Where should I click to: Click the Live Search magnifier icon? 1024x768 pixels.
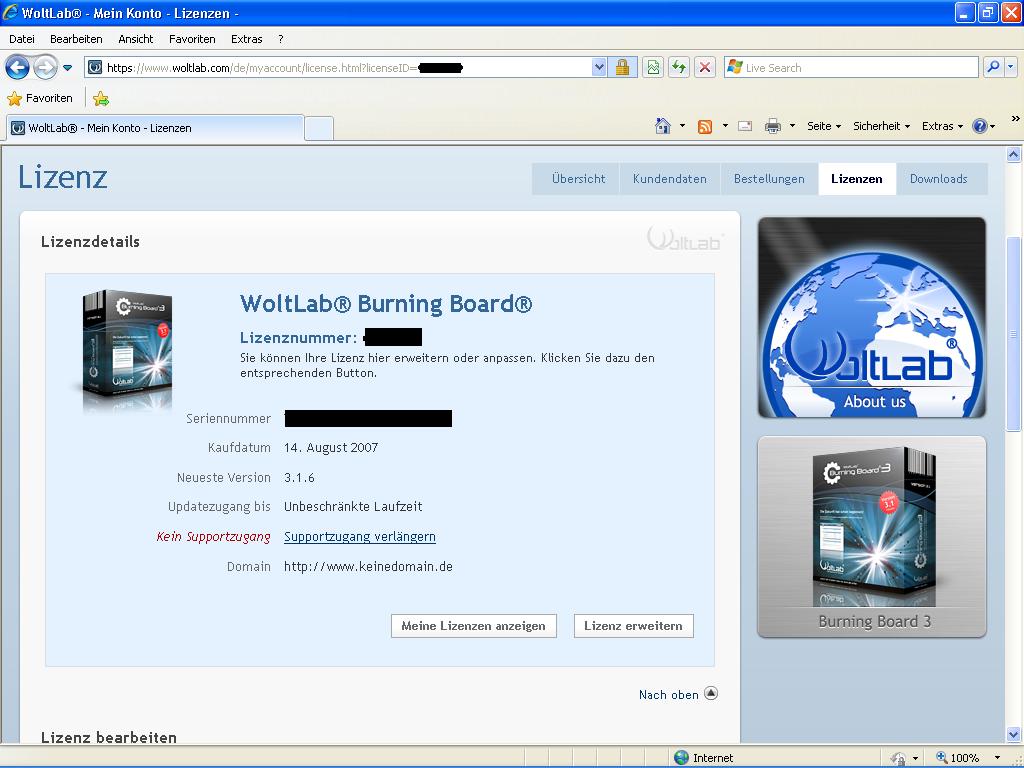click(x=993, y=67)
